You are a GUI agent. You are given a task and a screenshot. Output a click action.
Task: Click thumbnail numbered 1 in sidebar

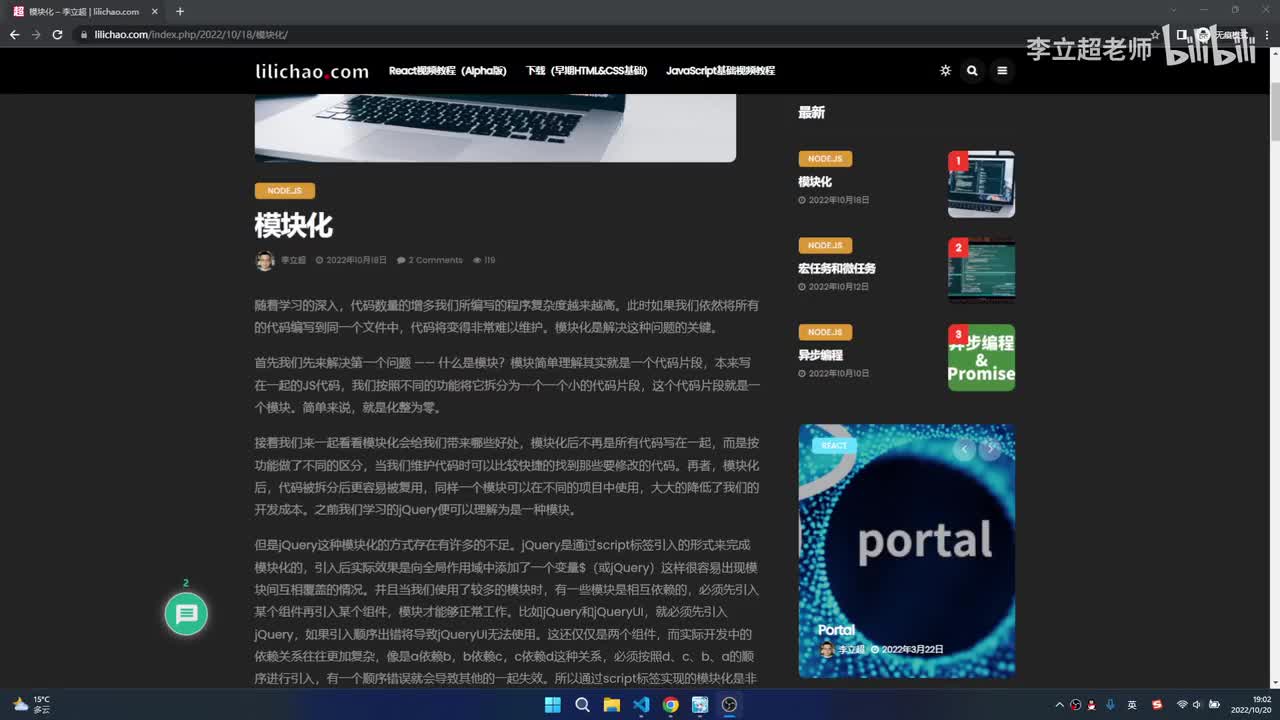(x=981, y=184)
